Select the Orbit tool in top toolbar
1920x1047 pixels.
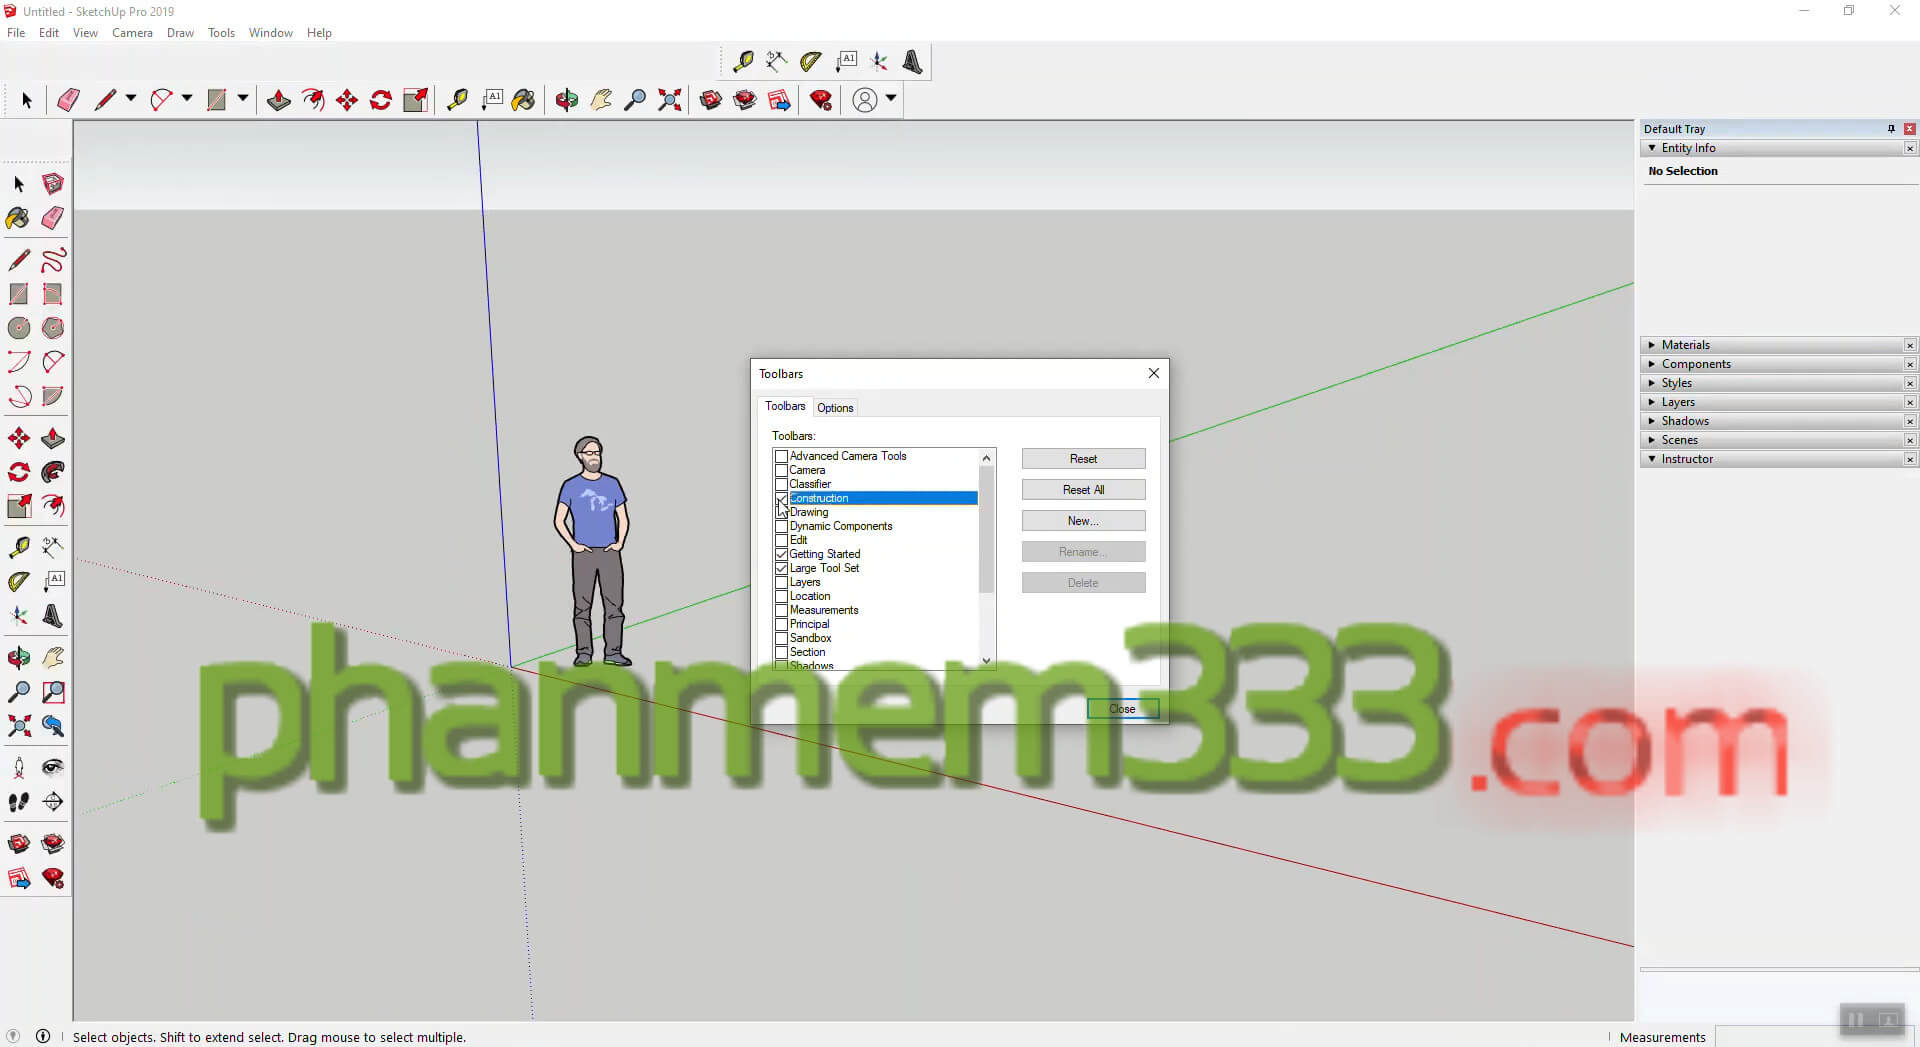(x=567, y=100)
